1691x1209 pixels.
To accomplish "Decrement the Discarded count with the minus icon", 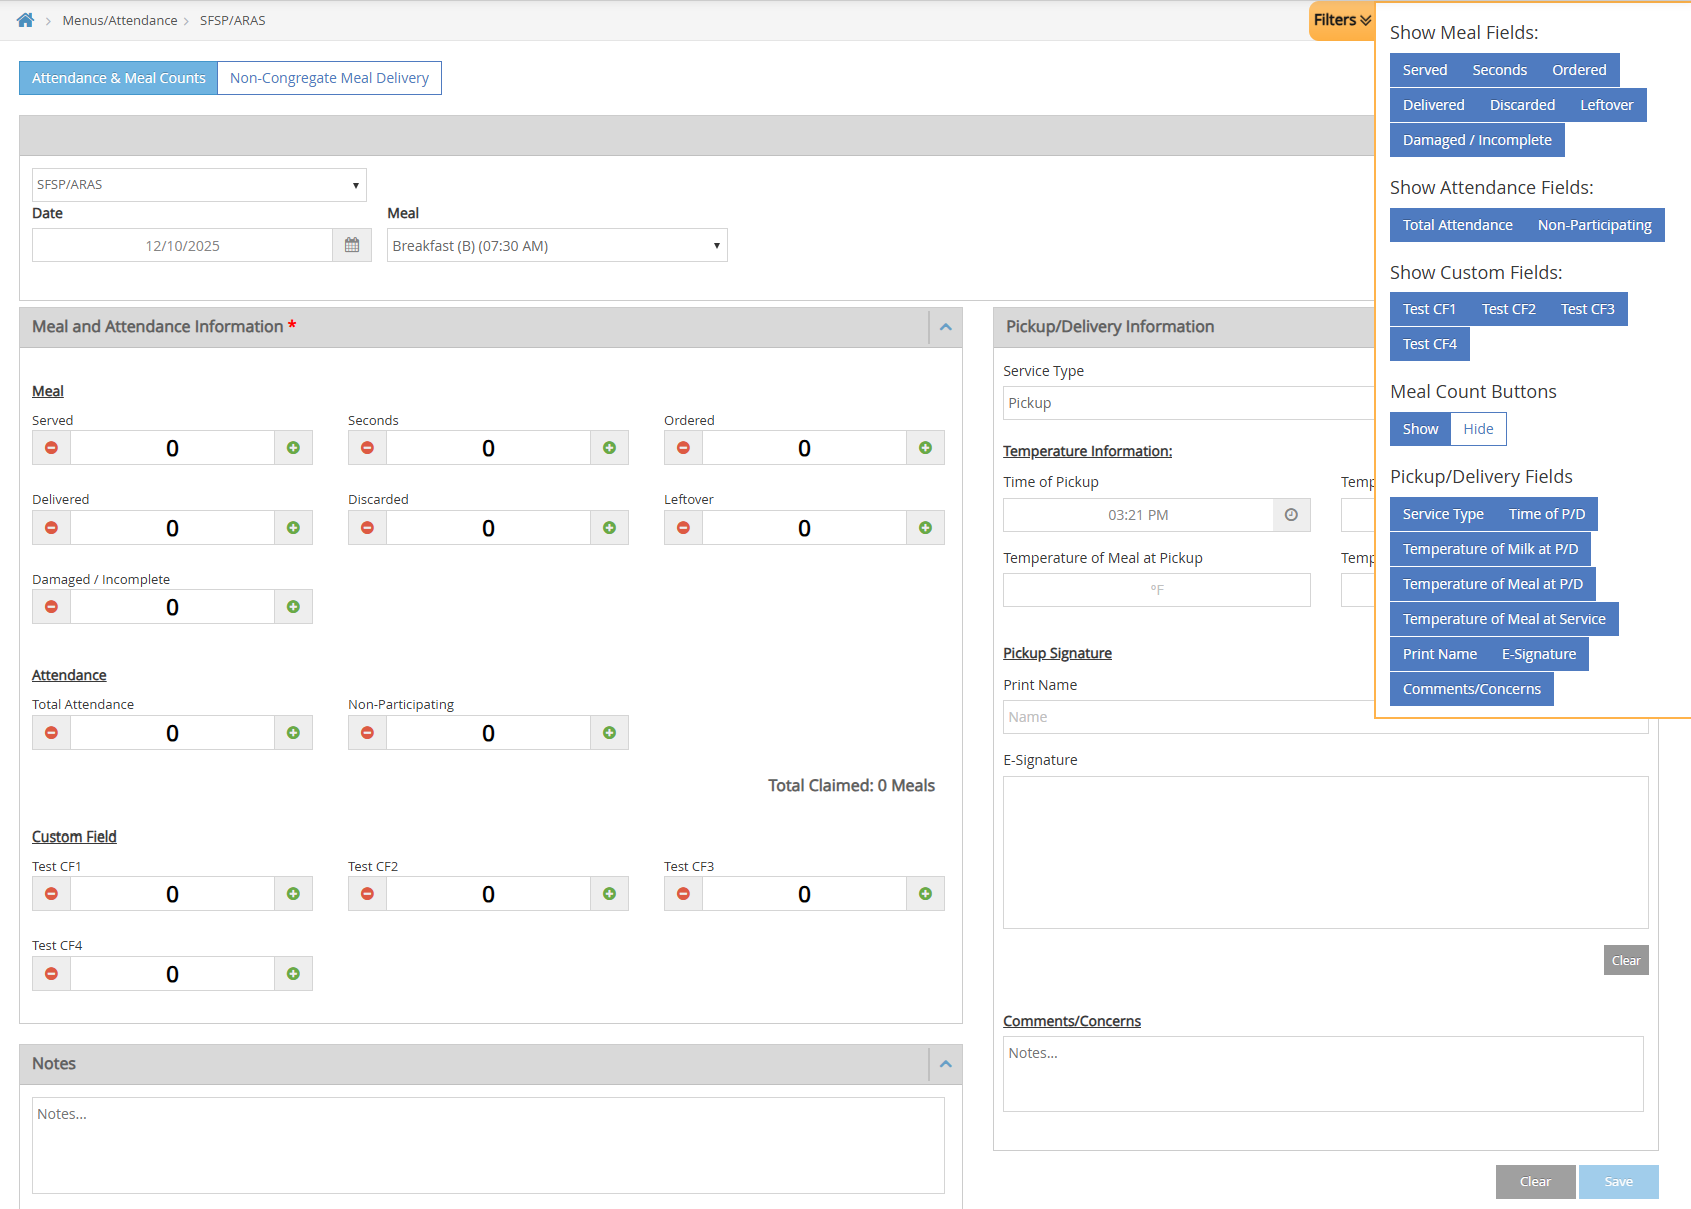I will [366, 527].
